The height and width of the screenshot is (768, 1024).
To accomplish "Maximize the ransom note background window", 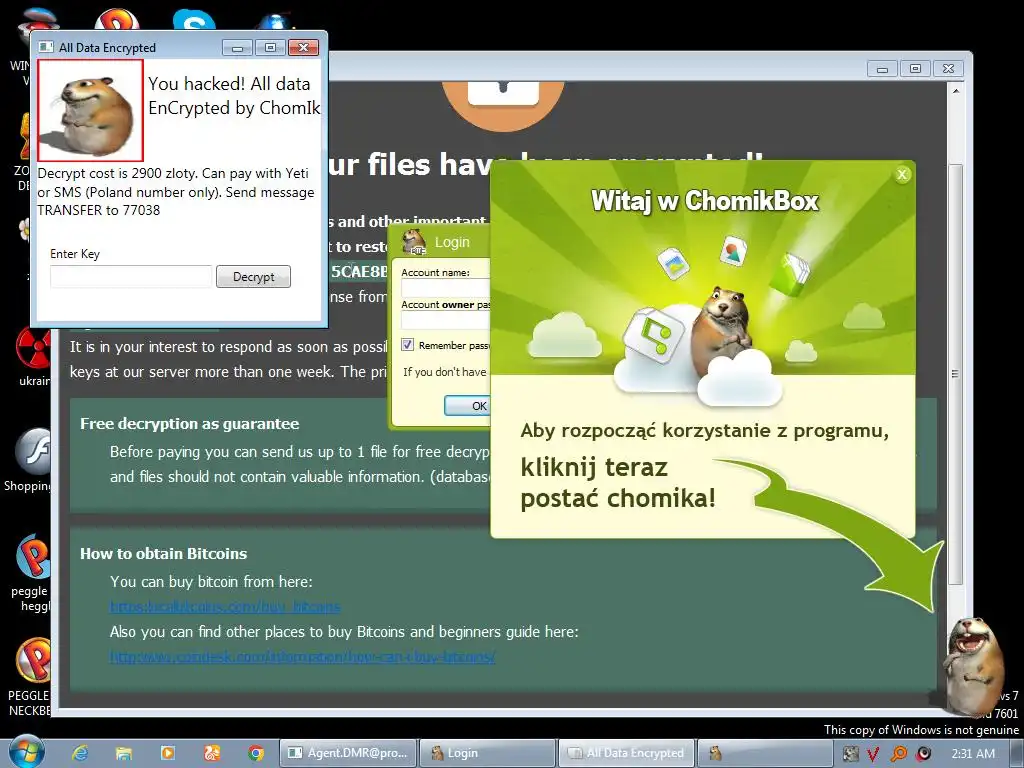I will tap(915, 69).
